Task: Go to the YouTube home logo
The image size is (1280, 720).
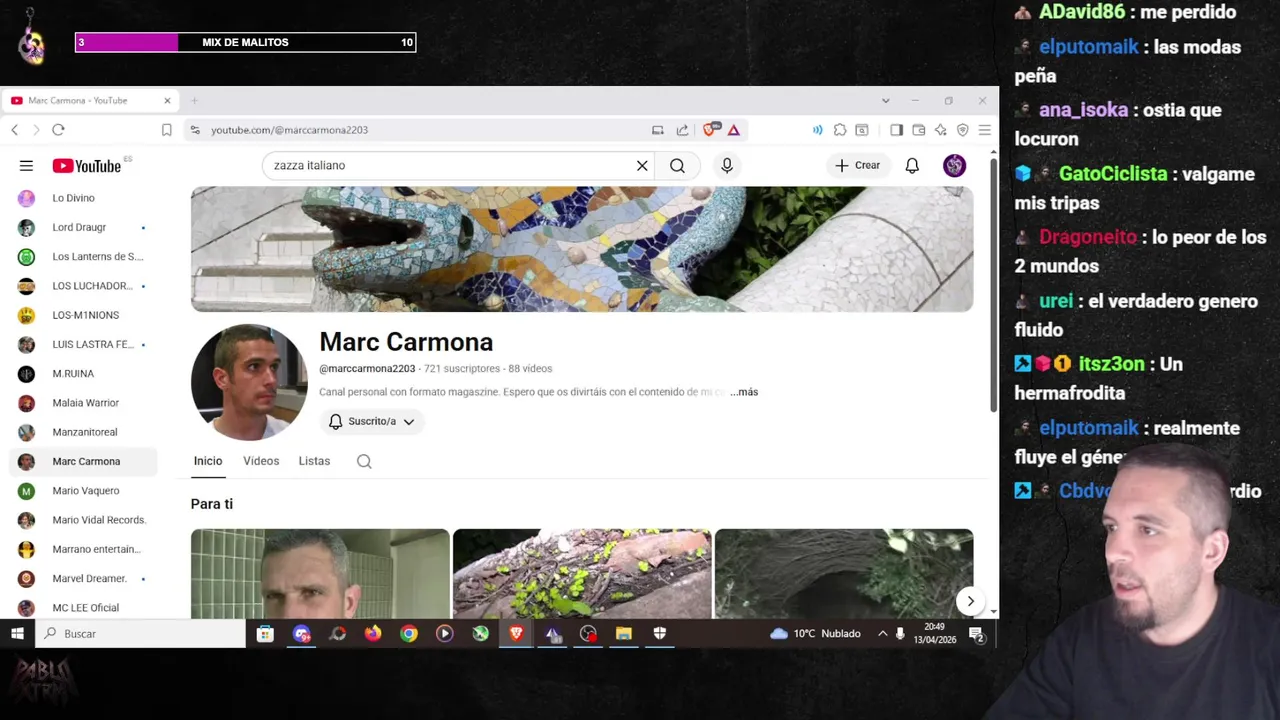Action: point(87,166)
